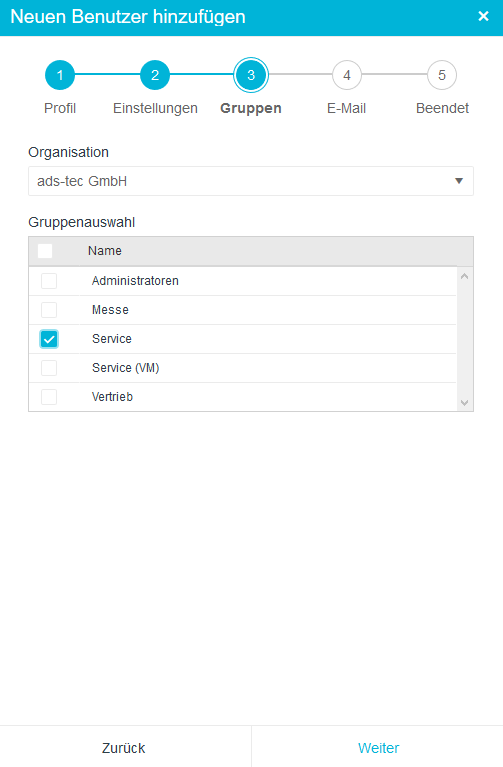This screenshot has width=503, height=767.
Task: Click the group list scroll up arrow
Action: tap(465, 276)
